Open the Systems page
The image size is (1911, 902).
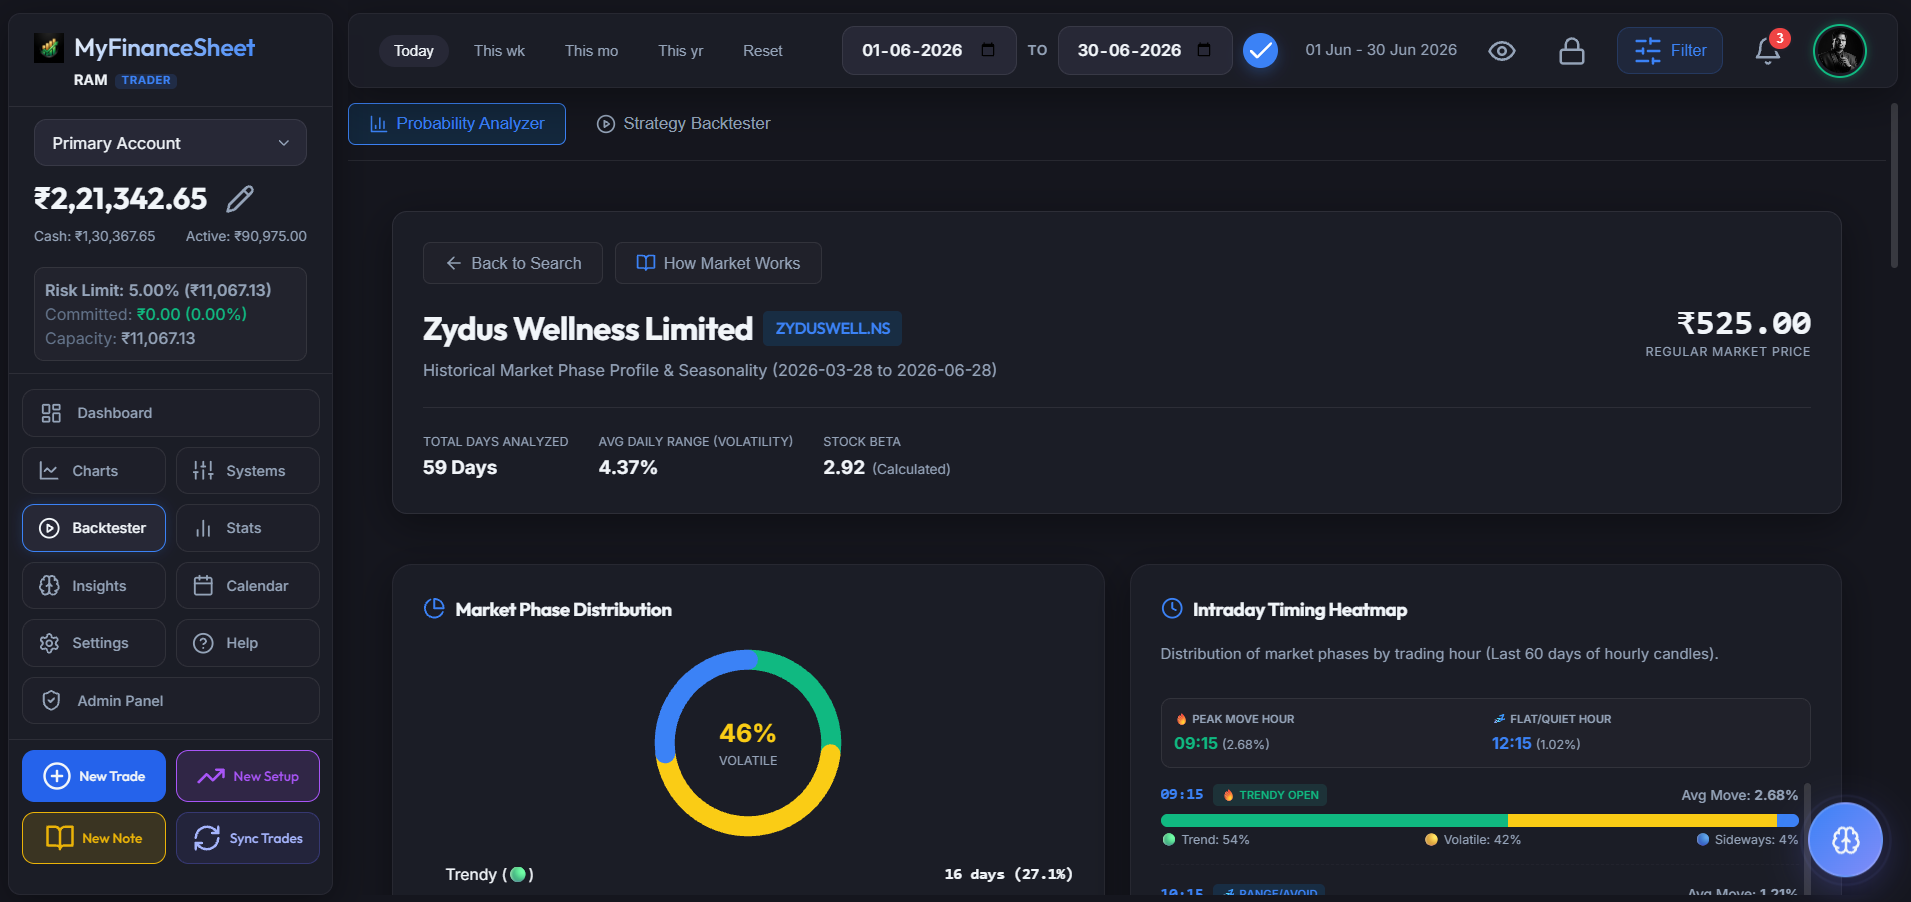point(248,471)
